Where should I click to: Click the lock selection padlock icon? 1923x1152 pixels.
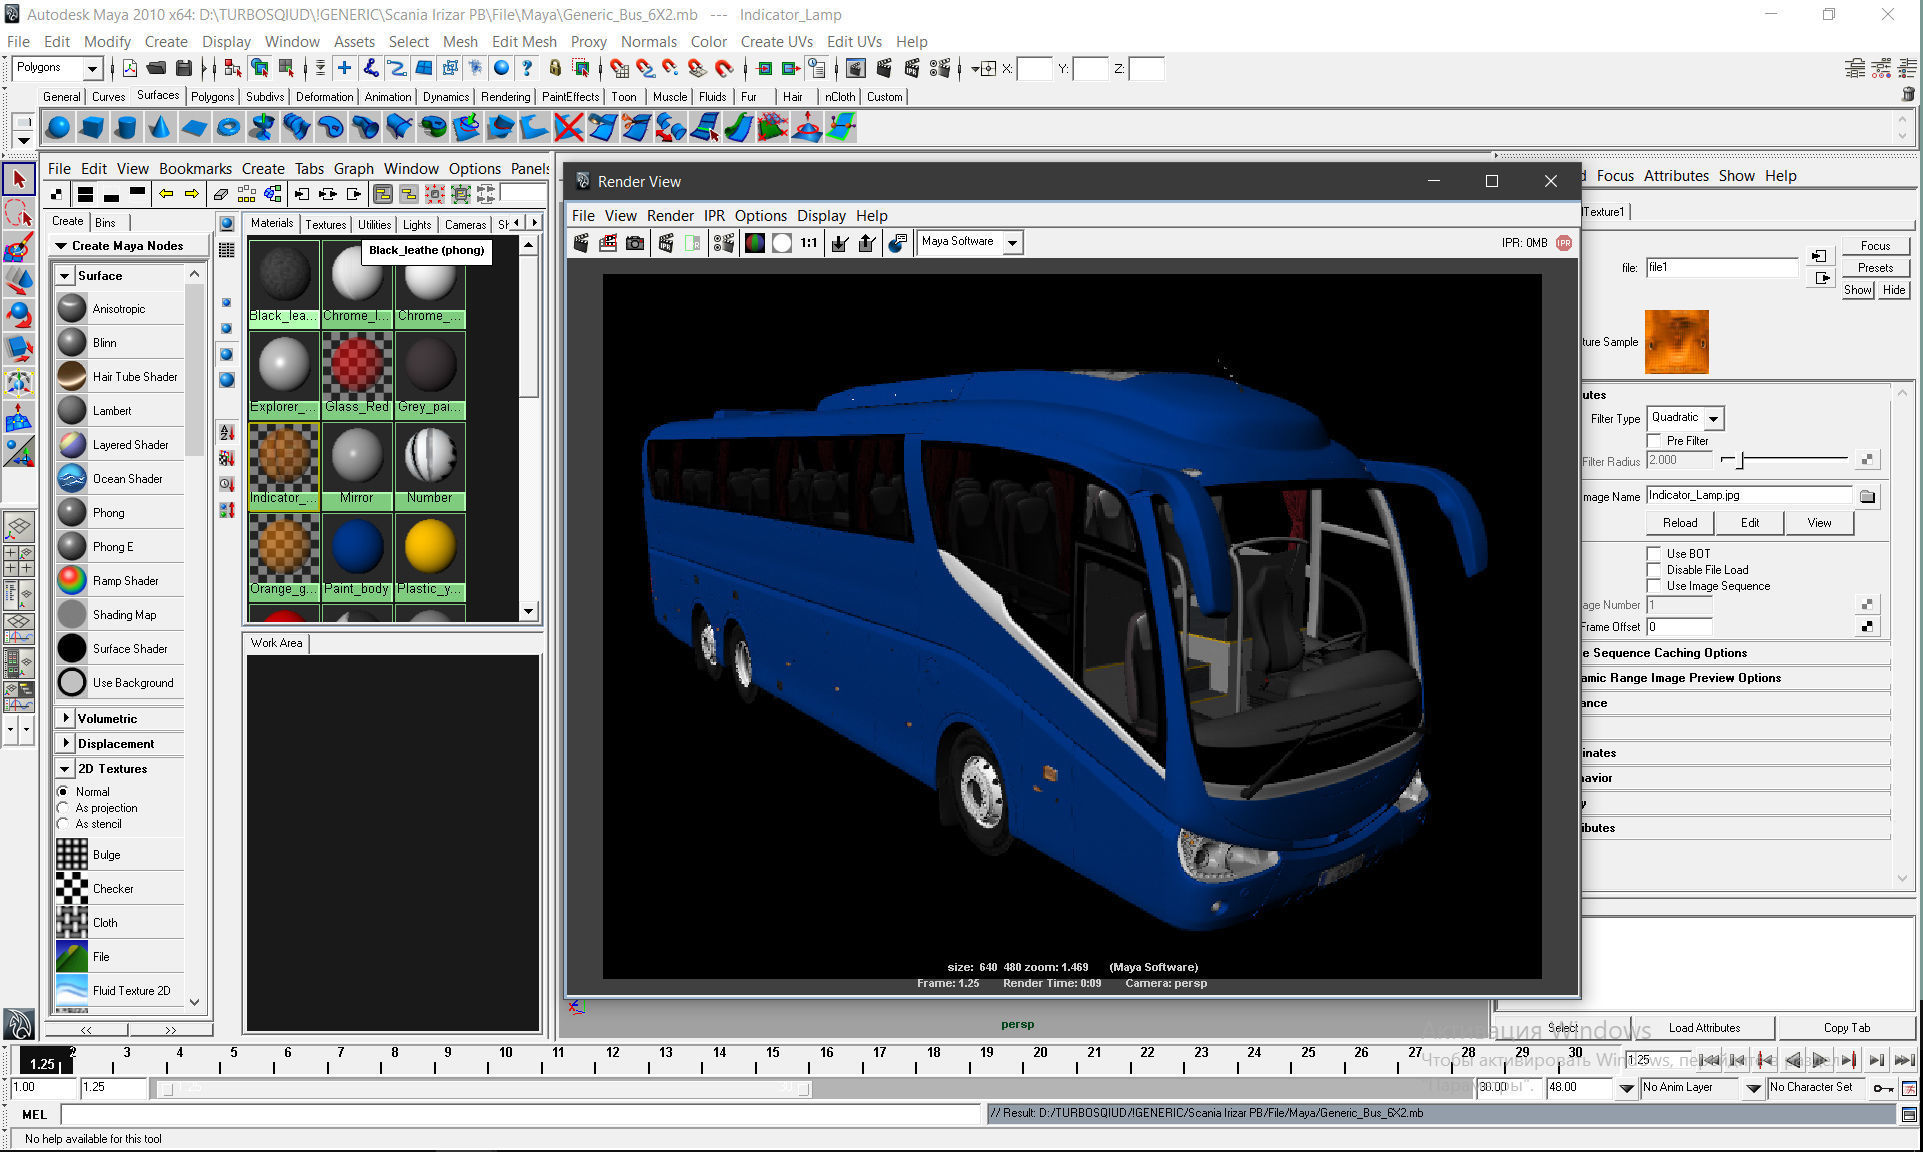tap(555, 68)
